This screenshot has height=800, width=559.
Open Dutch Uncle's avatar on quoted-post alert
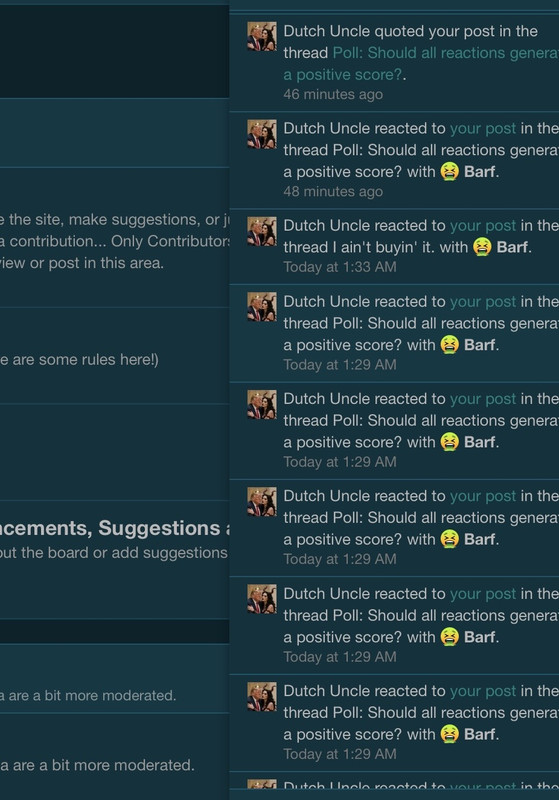pos(262,36)
